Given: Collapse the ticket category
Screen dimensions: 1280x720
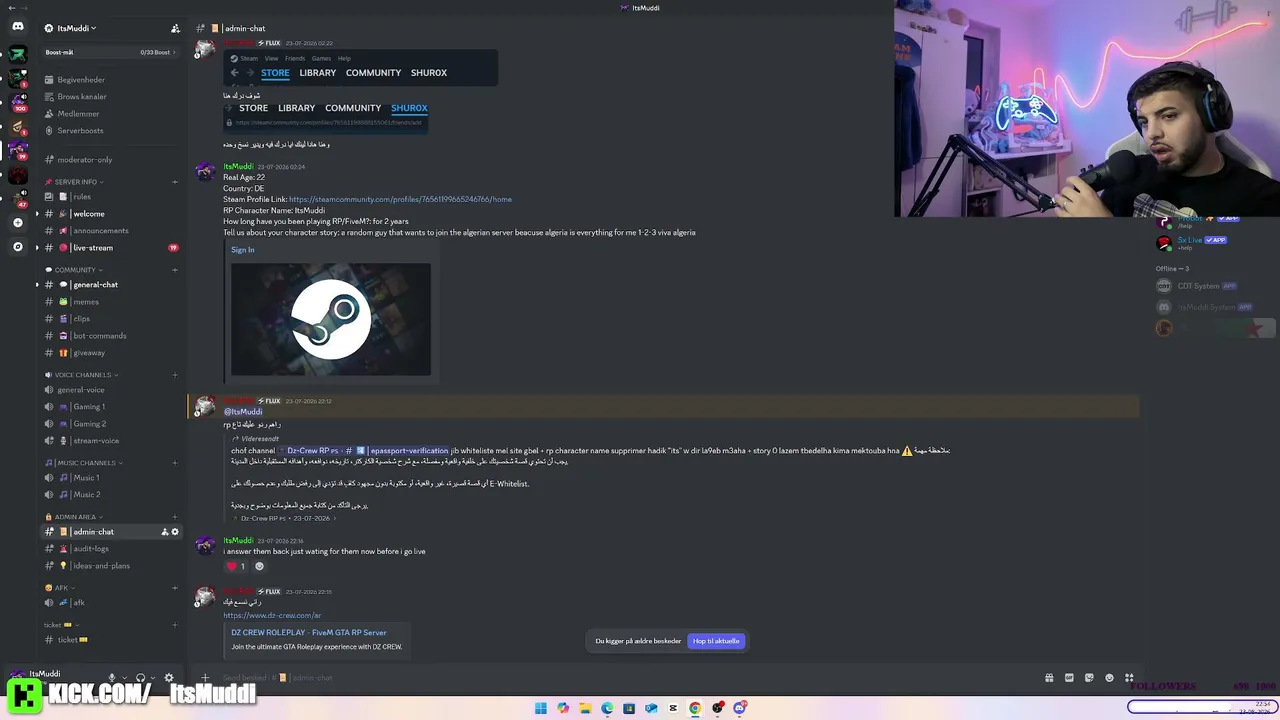Looking at the screenshot, I should click(x=62, y=625).
